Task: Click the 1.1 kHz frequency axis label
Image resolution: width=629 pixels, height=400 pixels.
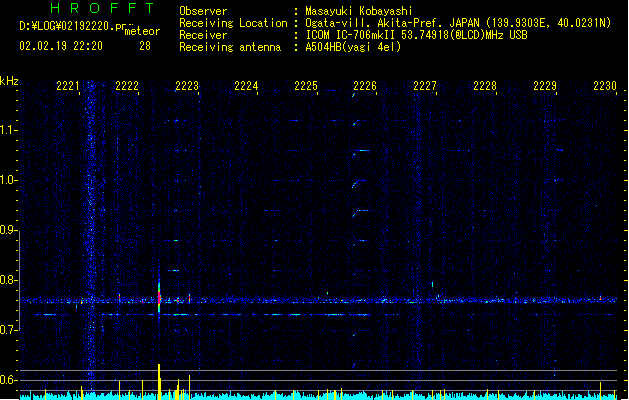Action: pyautogui.click(x=8, y=130)
